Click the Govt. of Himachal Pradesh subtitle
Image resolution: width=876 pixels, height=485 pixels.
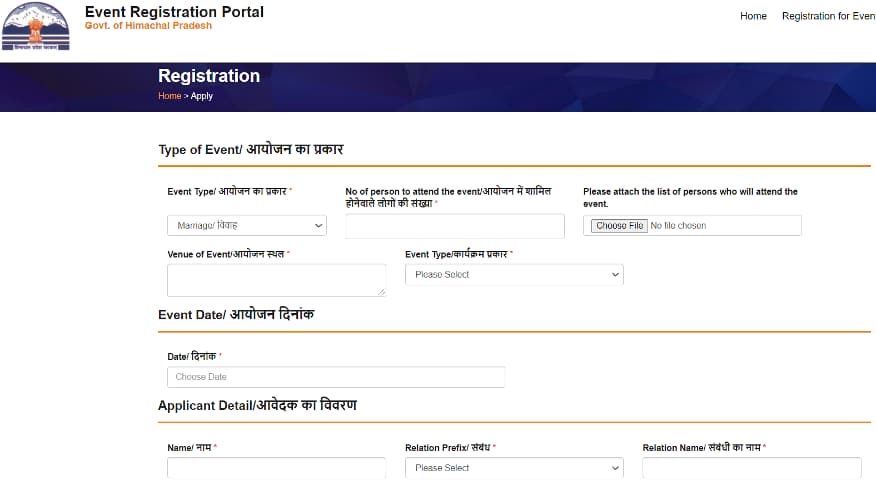pyautogui.click(x=148, y=26)
